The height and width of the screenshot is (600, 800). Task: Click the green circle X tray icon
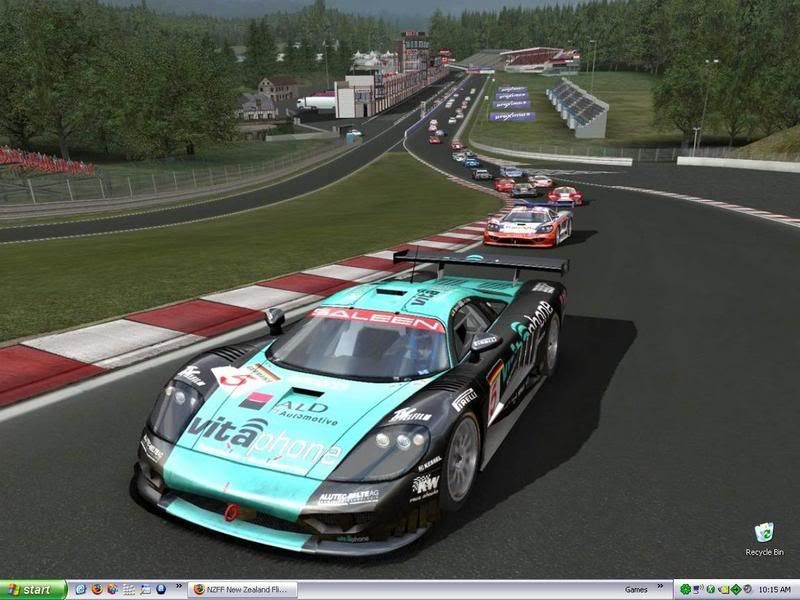710,590
